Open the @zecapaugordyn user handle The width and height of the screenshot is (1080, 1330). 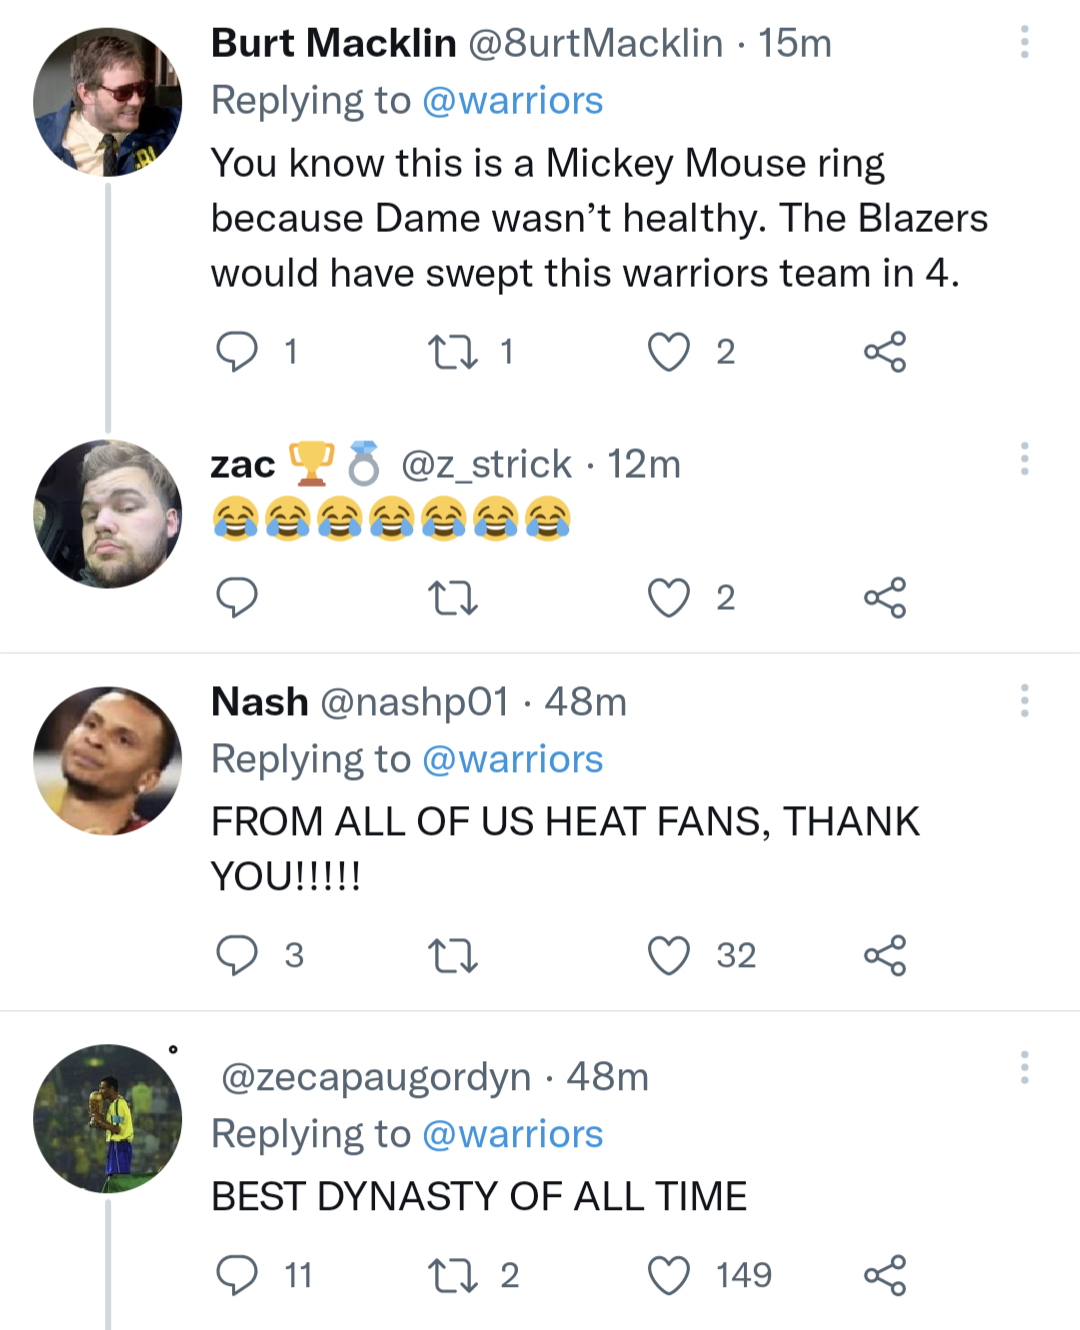[x=376, y=1078]
